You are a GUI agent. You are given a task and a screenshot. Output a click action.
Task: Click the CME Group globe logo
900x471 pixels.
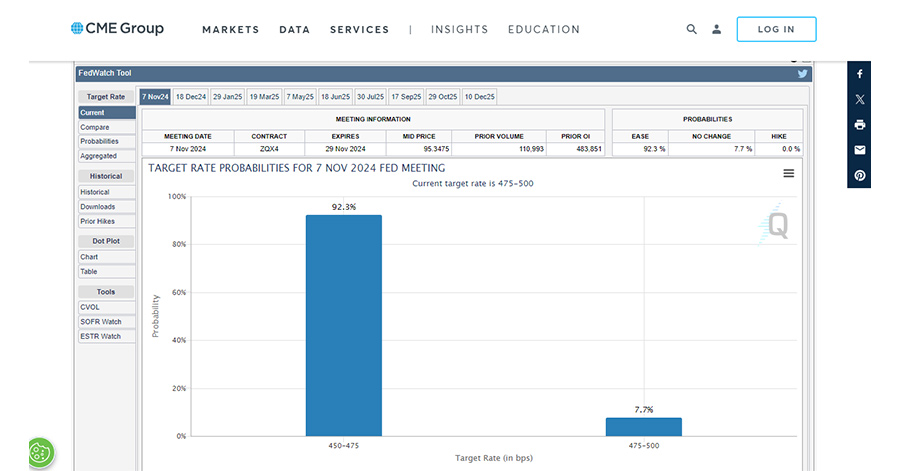[77, 29]
